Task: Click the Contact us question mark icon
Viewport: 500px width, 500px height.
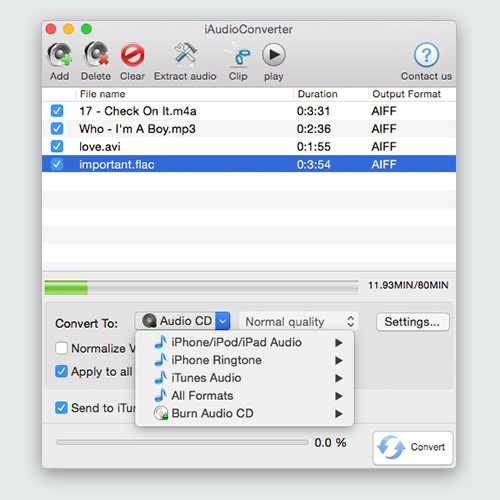Action: coord(426,54)
